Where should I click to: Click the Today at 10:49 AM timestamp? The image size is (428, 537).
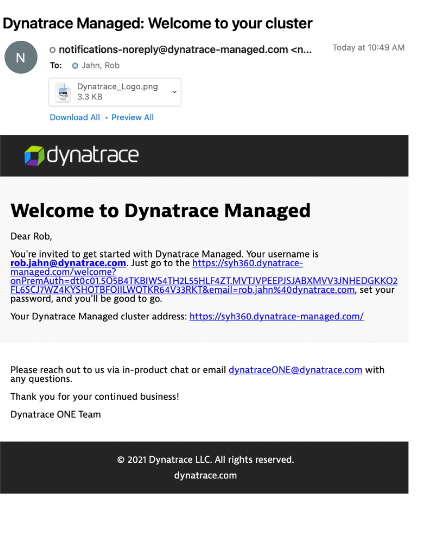click(x=368, y=48)
